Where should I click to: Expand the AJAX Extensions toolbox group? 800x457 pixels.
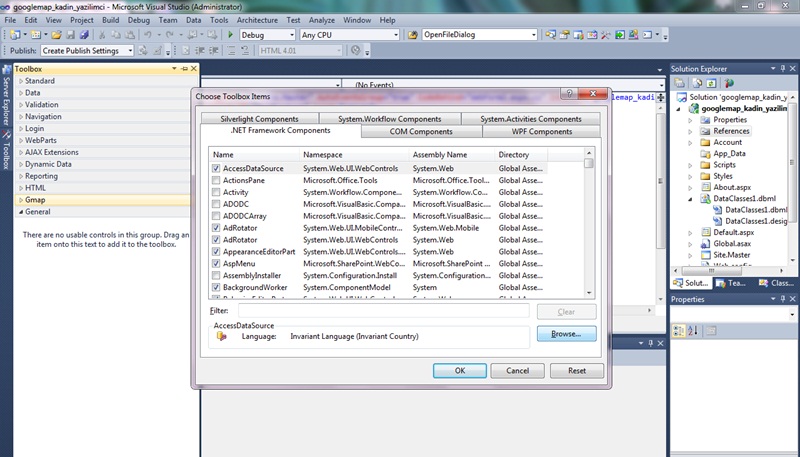21,152
